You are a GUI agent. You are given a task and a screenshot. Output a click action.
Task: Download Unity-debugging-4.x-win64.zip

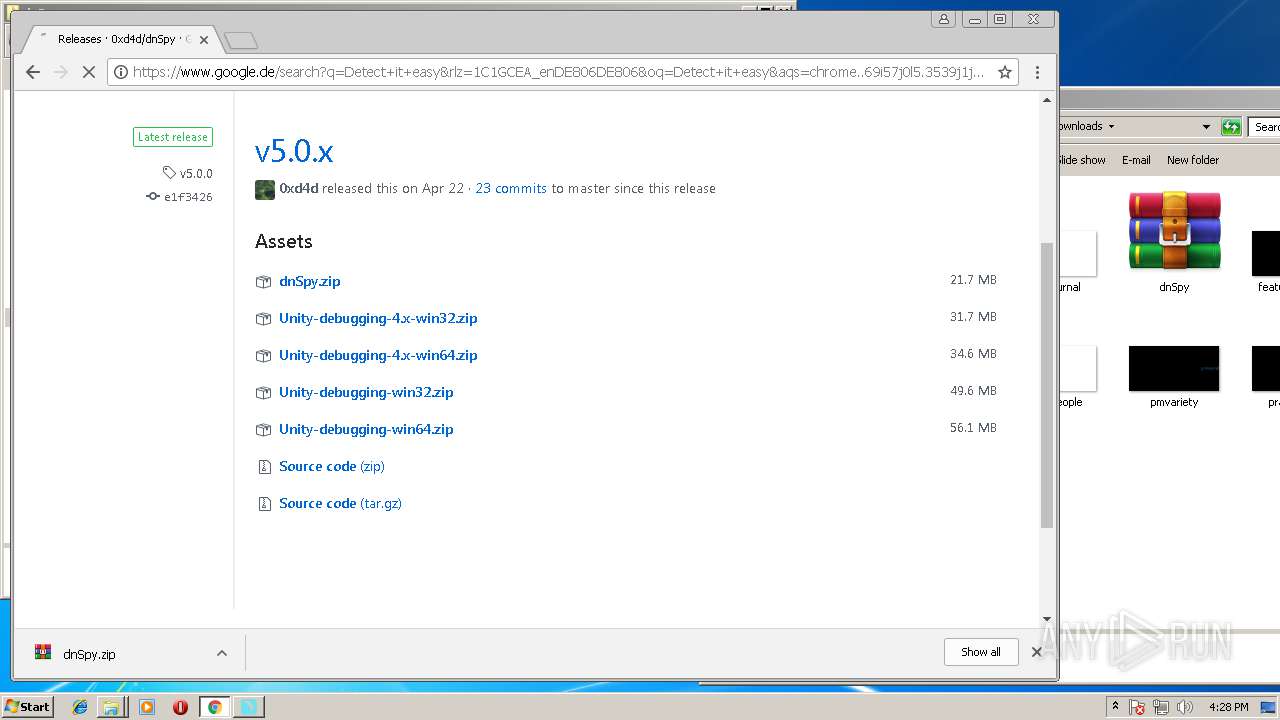coord(378,355)
